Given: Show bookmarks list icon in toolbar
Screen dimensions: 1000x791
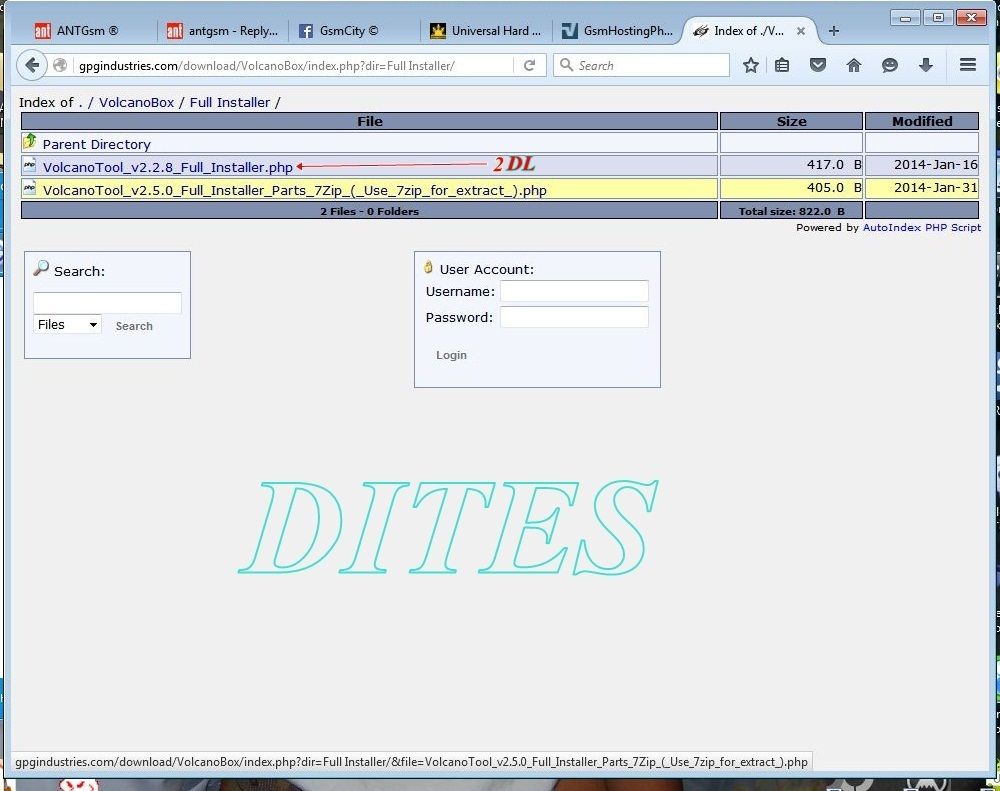Looking at the screenshot, I should click(x=782, y=65).
